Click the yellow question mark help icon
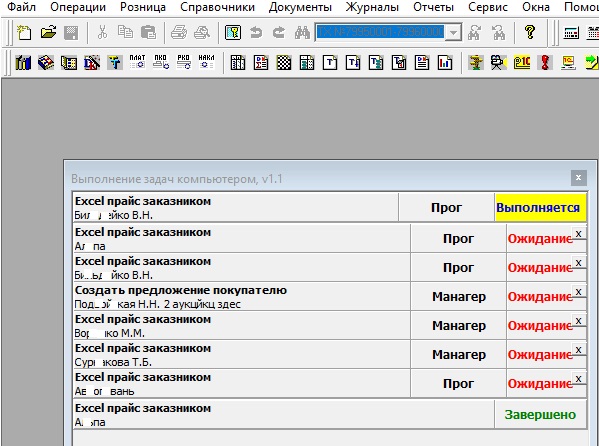 [529, 33]
